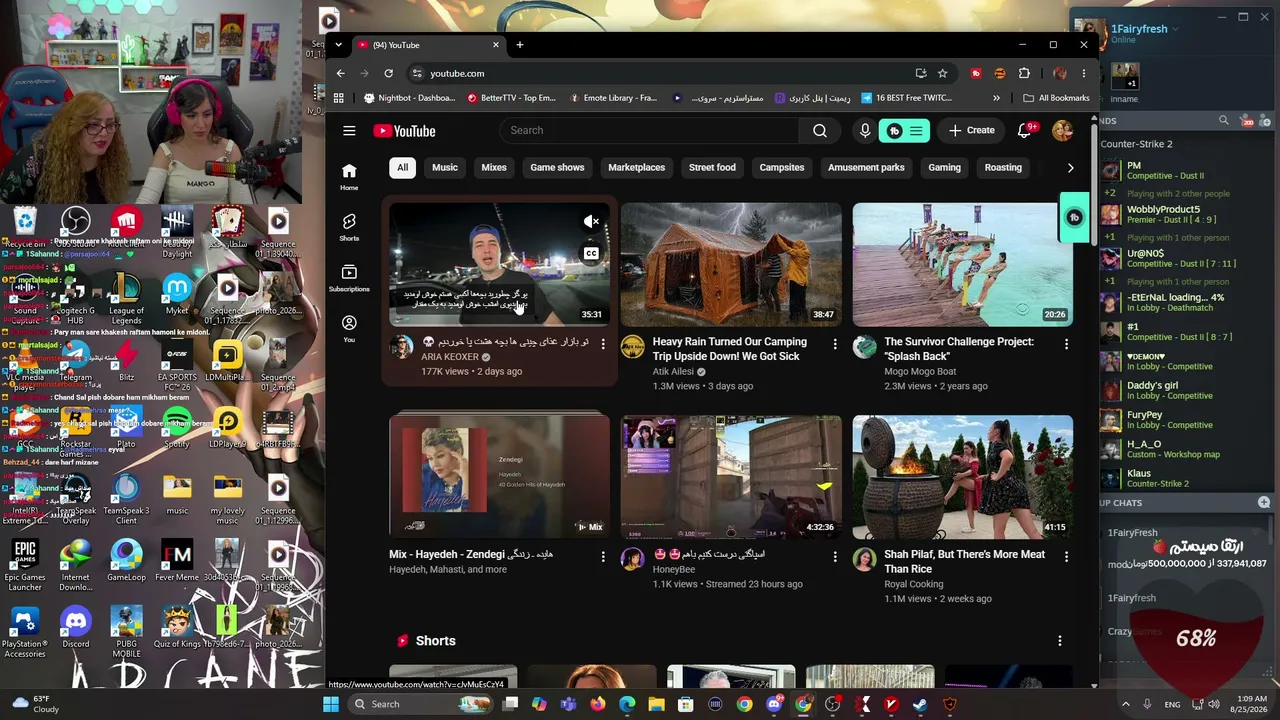Open the browser Extensions puzzle icon

[x=1024, y=73]
